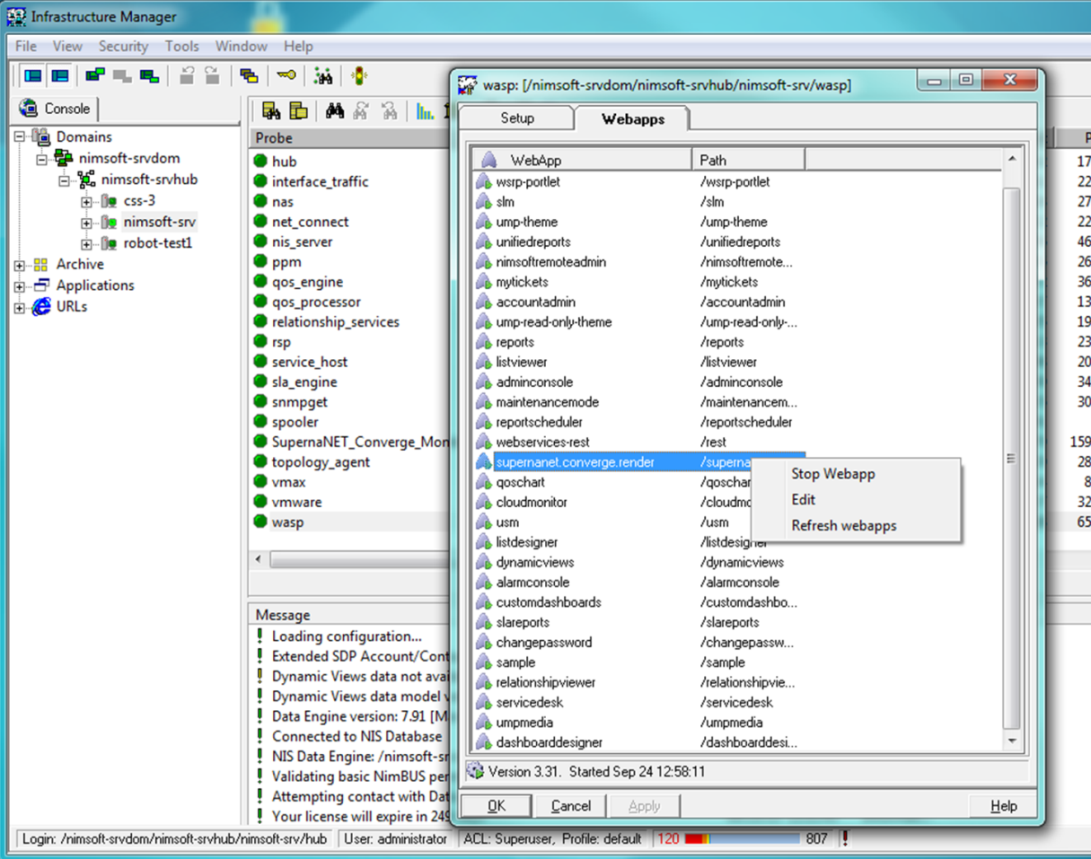Image resolution: width=1091 pixels, height=859 pixels.
Task: Click the URLs Internet Explorer icon
Action: [42, 306]
